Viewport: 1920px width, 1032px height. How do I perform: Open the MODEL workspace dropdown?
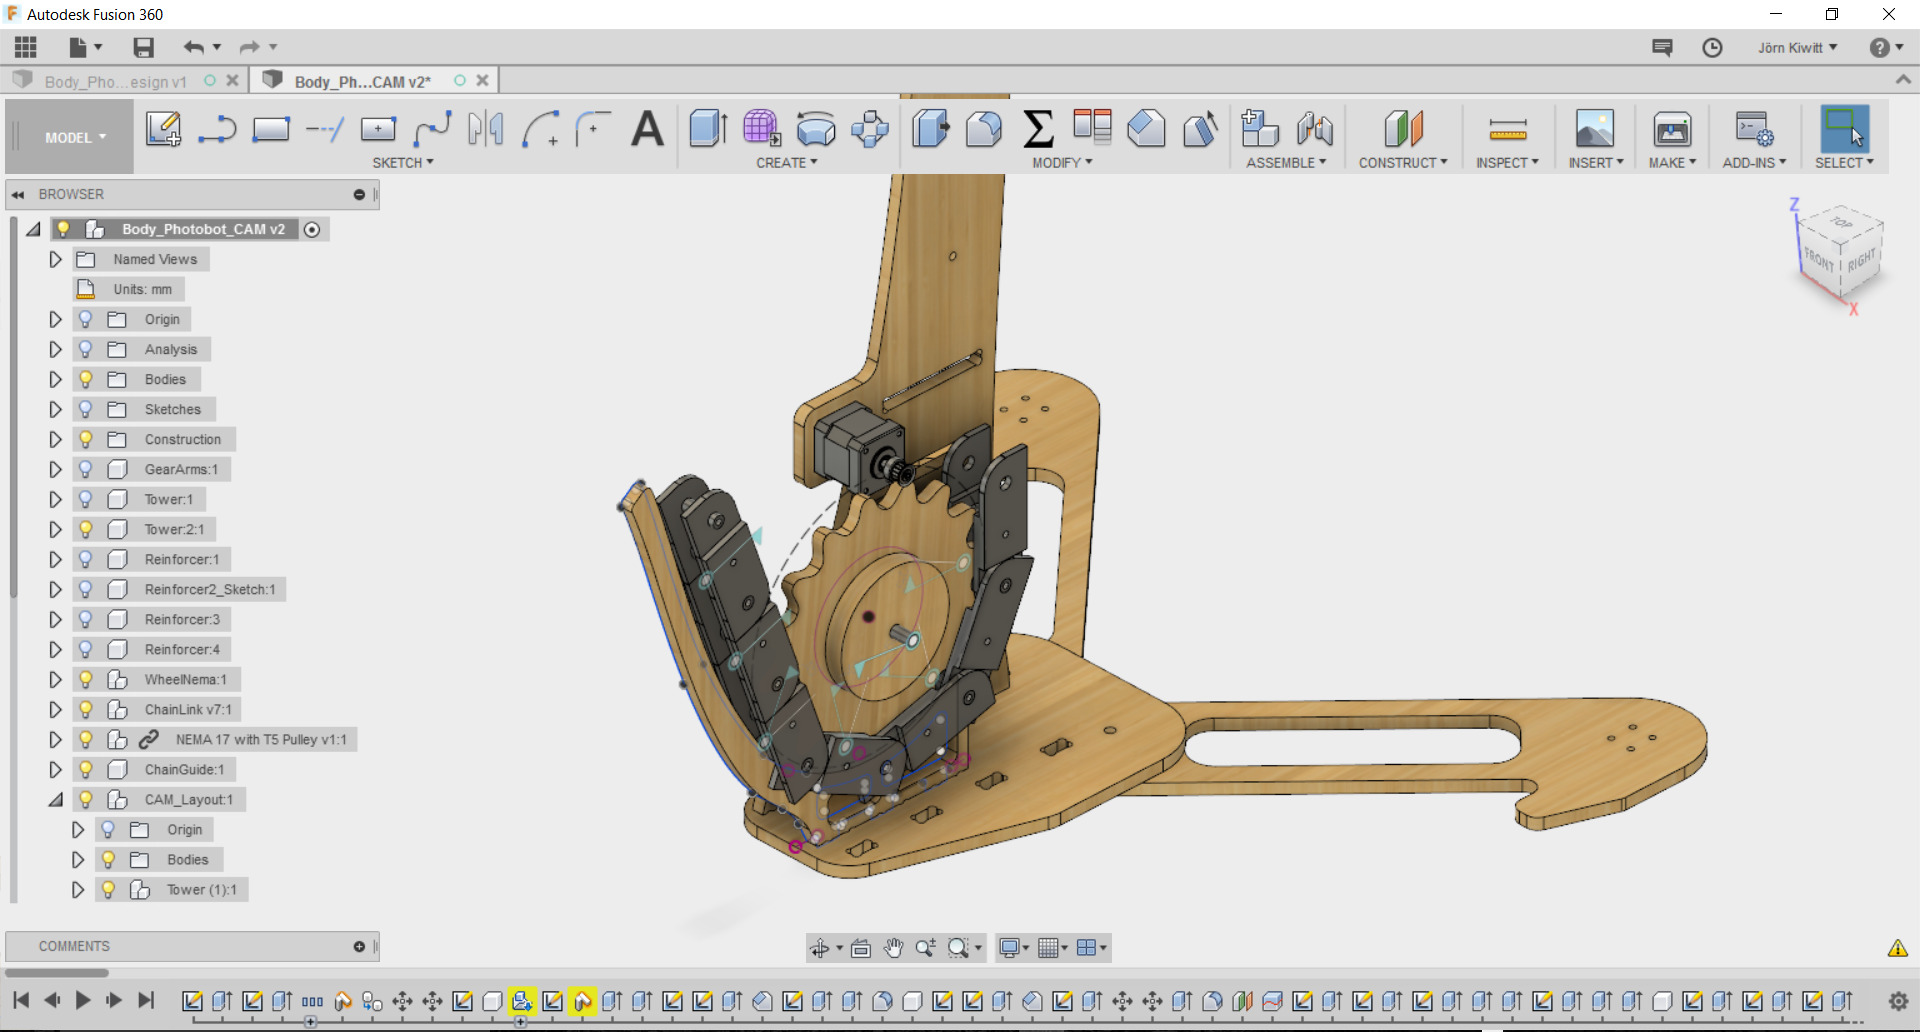[75, 137]
